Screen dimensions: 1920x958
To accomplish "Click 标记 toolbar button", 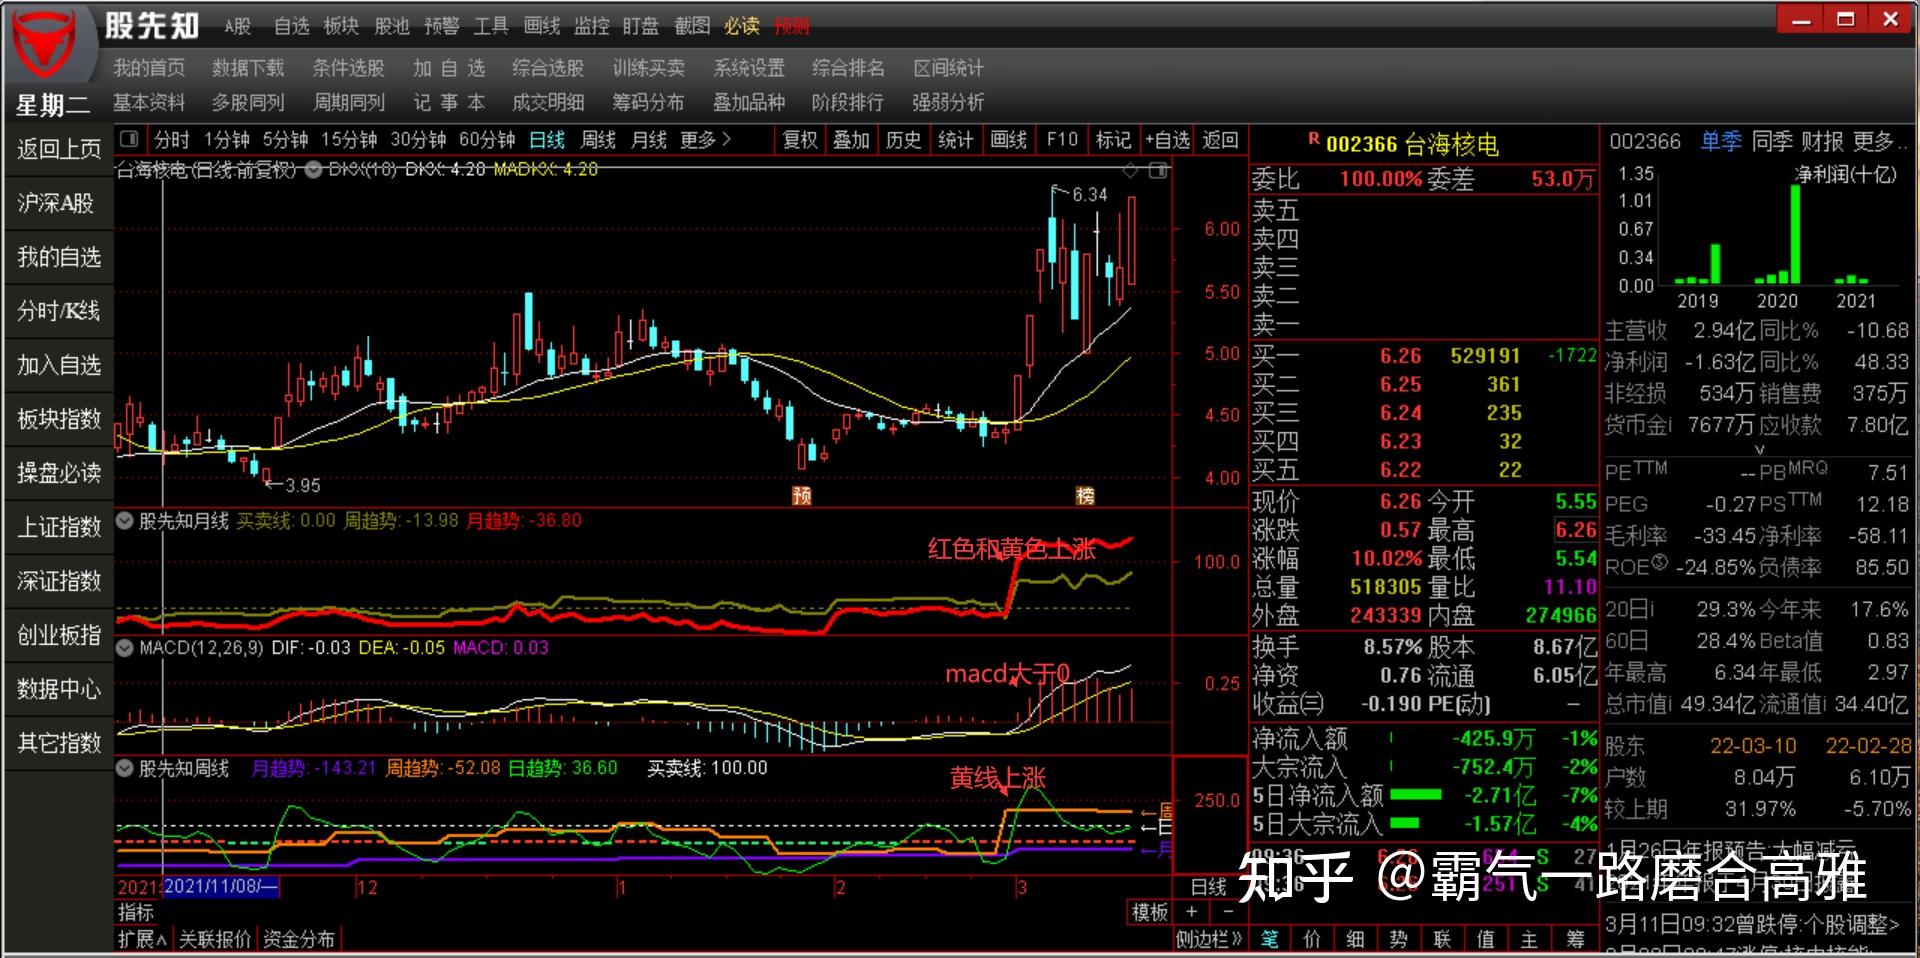I will [x=1114, y=140].
